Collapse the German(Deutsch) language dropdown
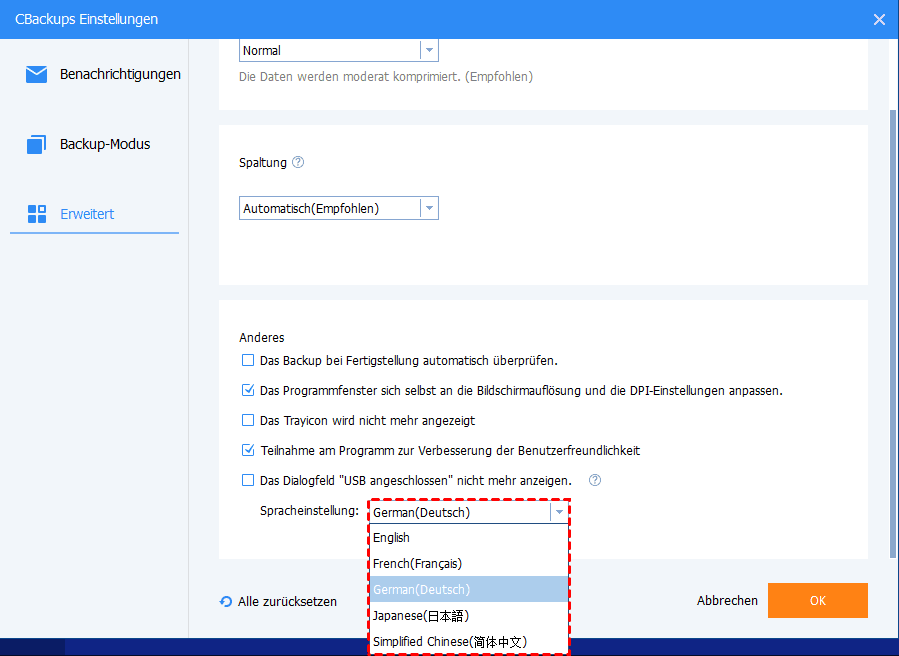Screen dimensions: 899x656 (x=559, y=512)
